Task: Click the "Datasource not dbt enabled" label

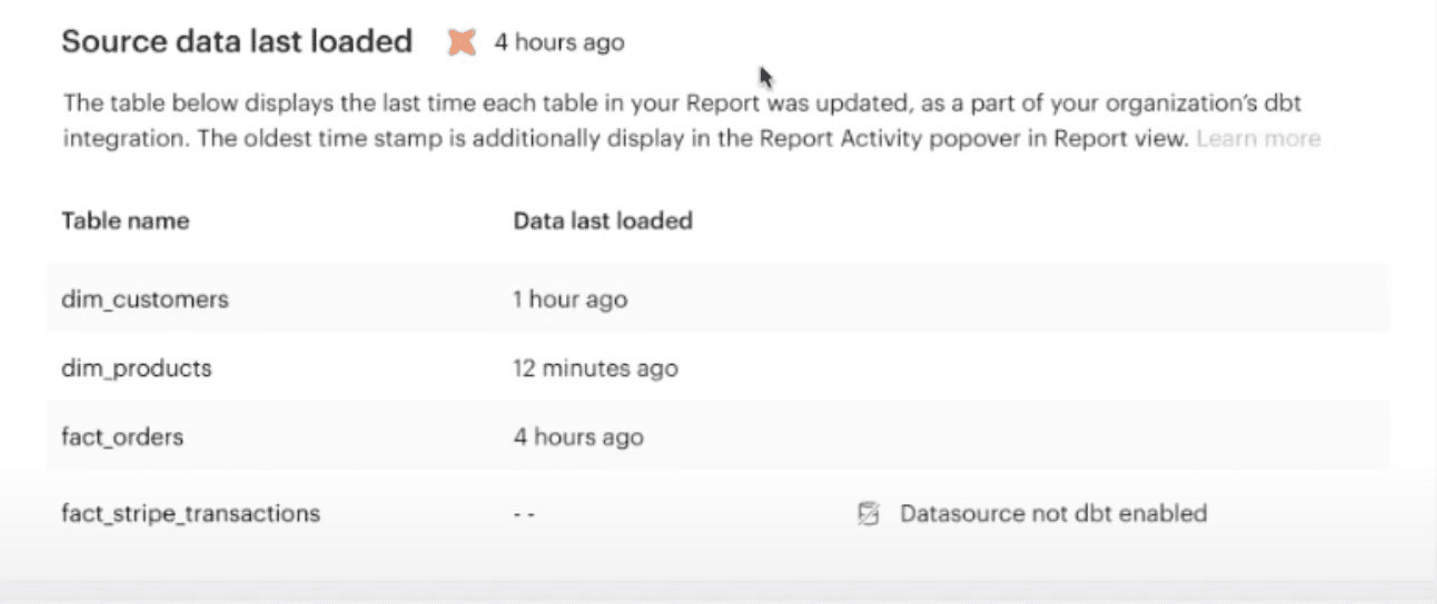Action: 1053,514
